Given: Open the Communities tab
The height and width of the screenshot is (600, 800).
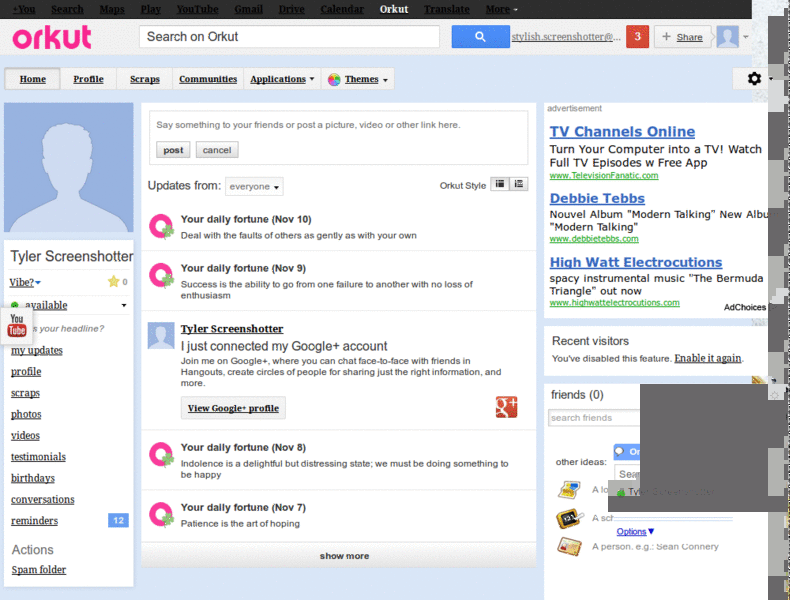Looking at the screenshot, I should 208,79.
